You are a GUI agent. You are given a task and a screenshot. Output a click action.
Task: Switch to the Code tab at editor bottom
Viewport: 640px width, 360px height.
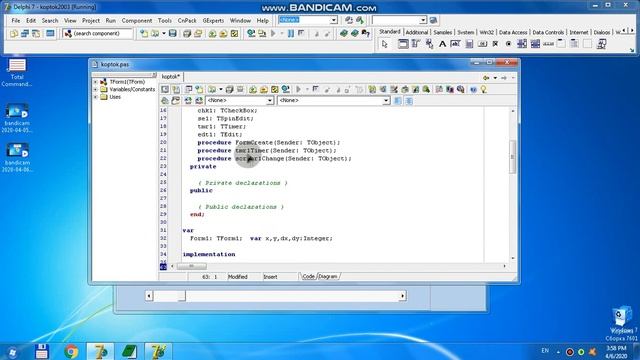(x=308, y=276)
